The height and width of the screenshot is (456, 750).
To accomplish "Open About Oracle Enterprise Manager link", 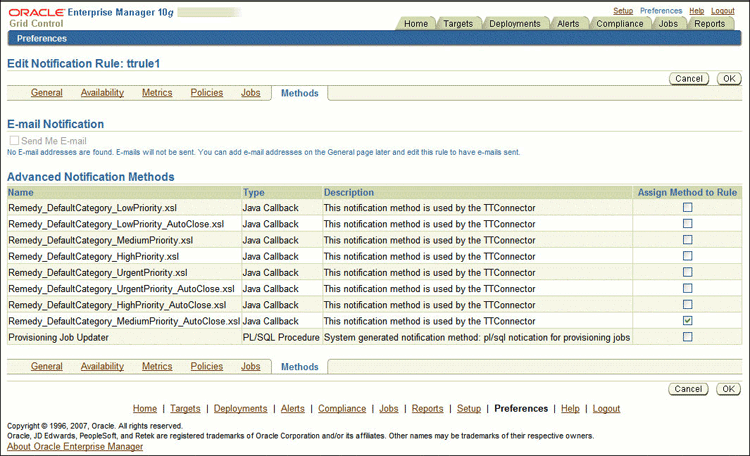I will click(x=75, y=447).
